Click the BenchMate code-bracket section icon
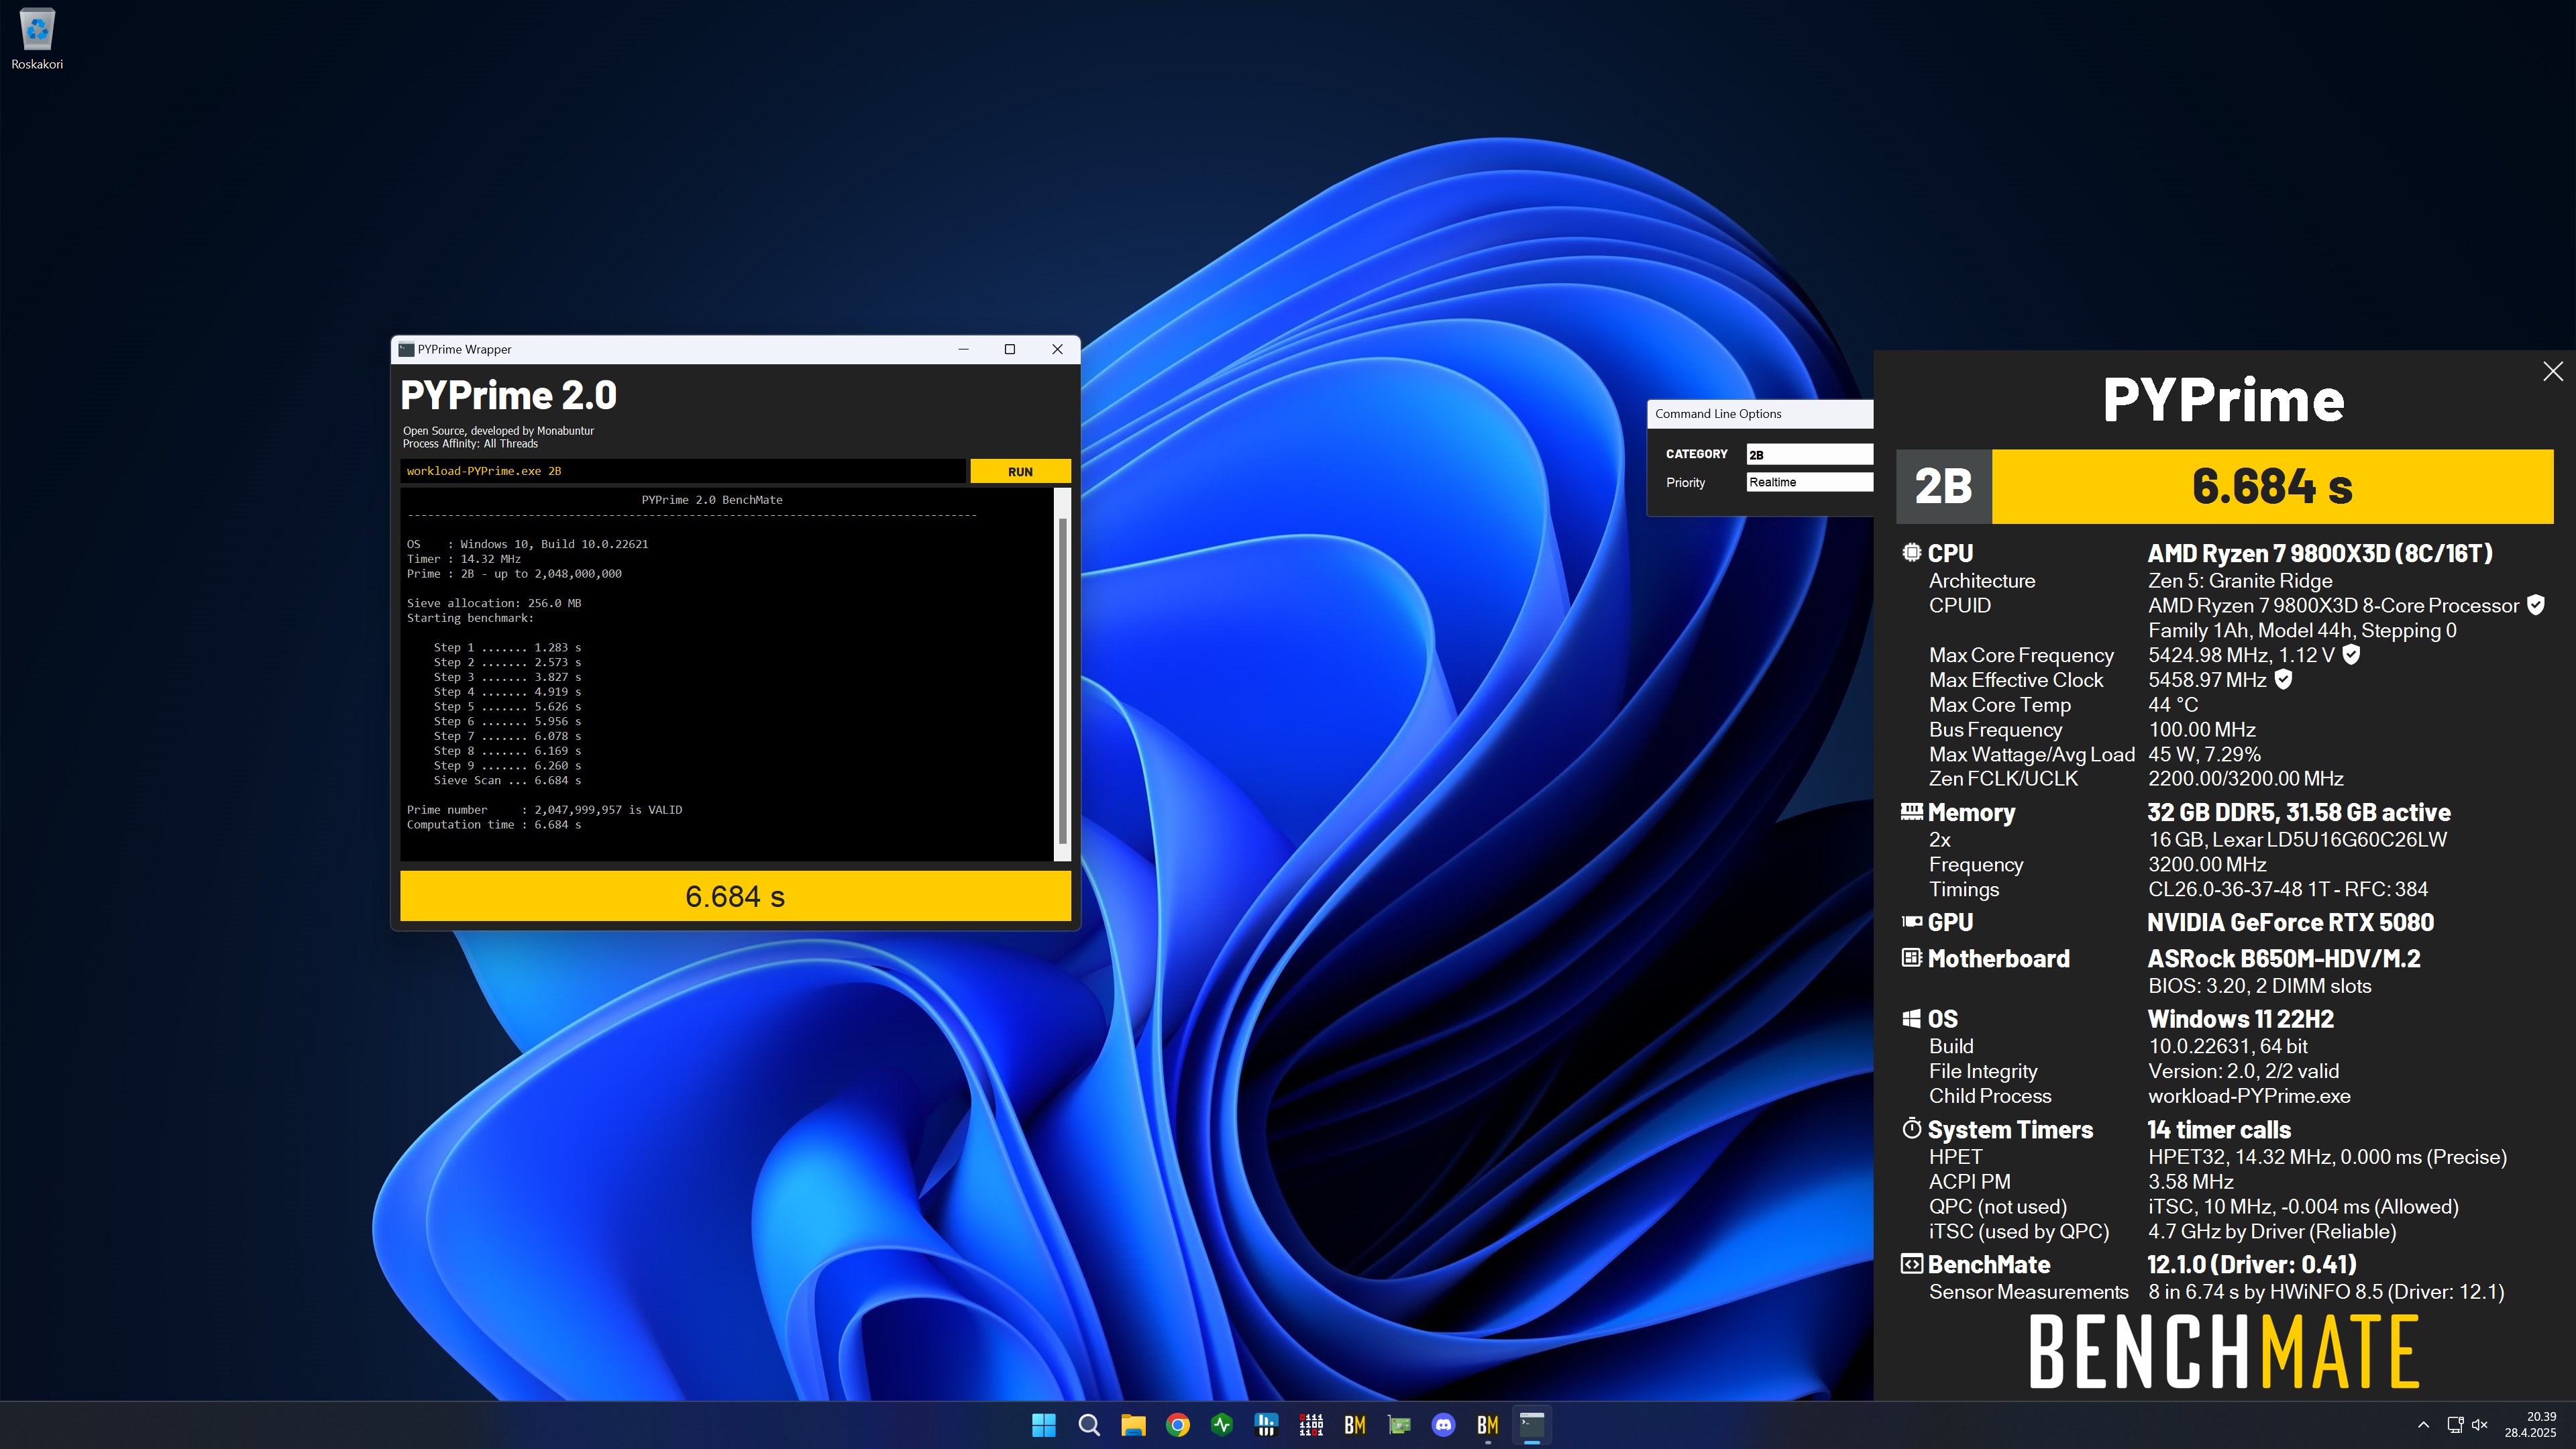This screenshot has width=2576, height=1449. [1911, 1263]
